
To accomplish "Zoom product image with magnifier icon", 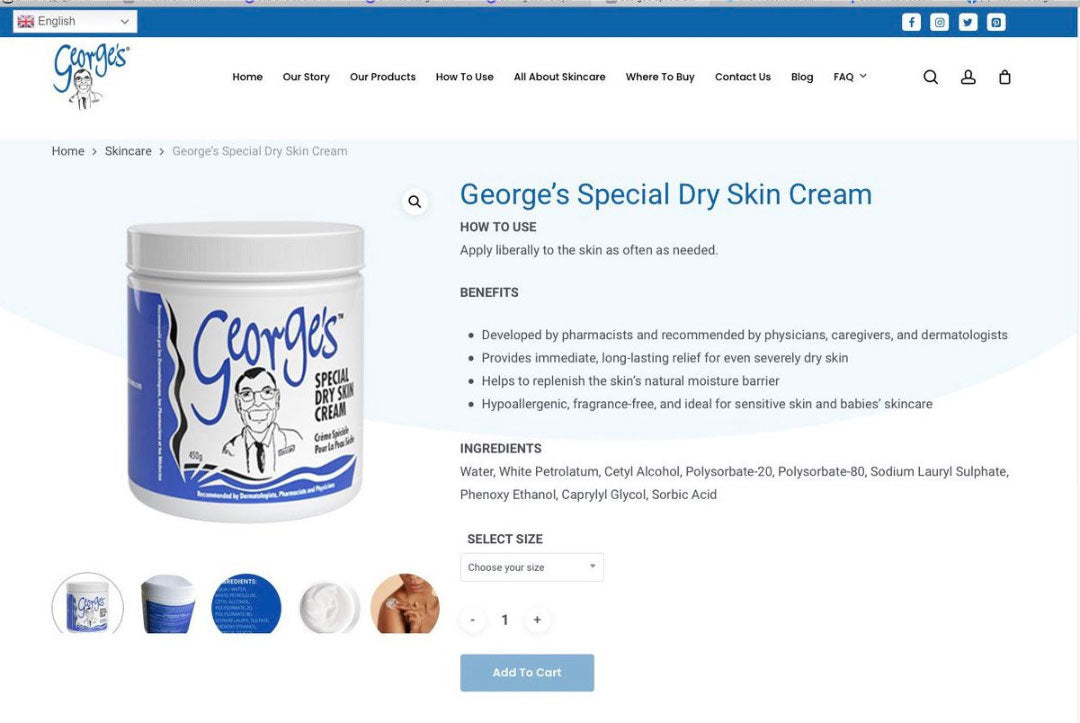I will point(415,202).
